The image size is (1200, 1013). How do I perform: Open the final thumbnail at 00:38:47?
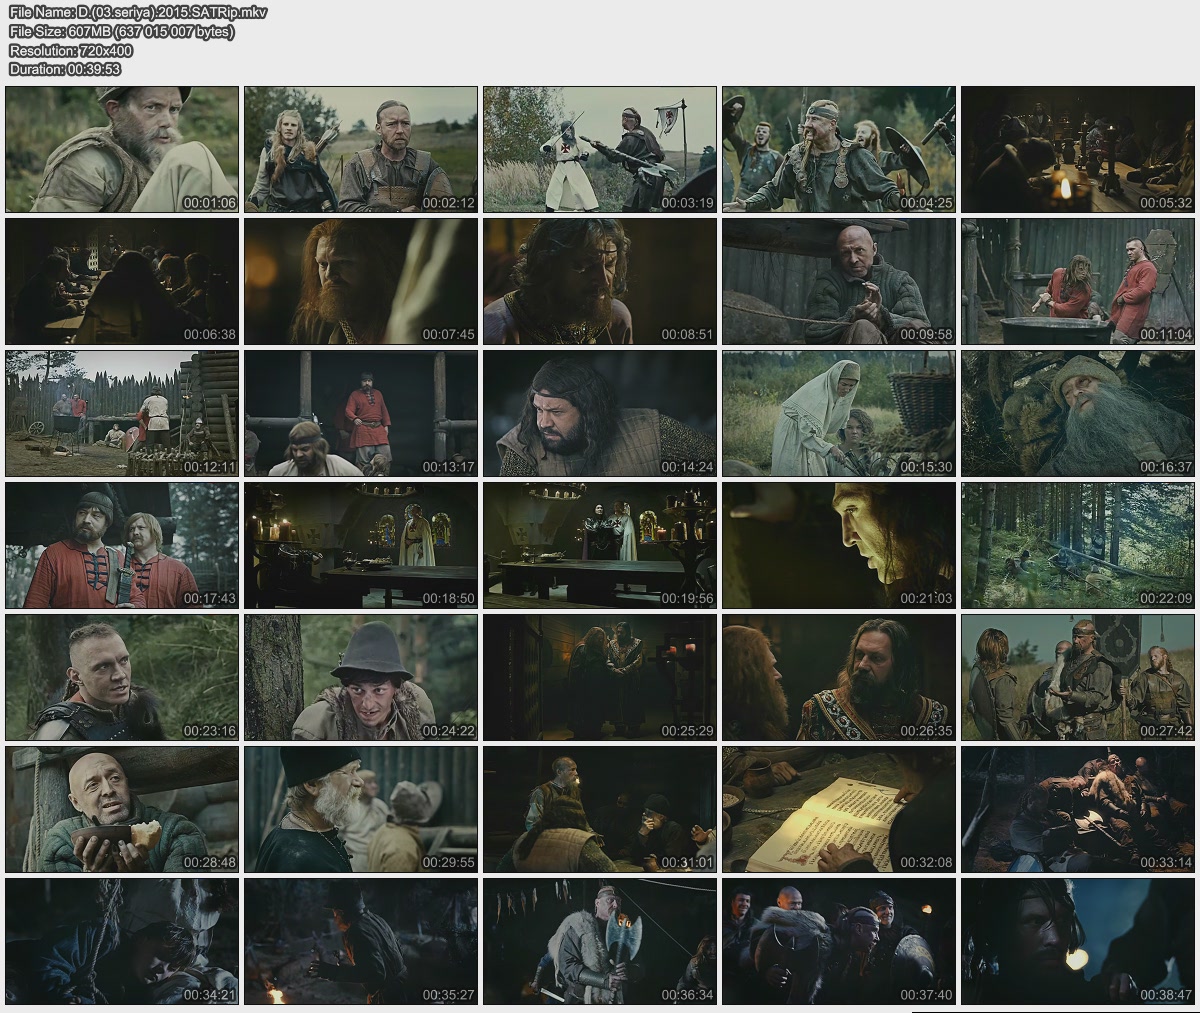1078,941
